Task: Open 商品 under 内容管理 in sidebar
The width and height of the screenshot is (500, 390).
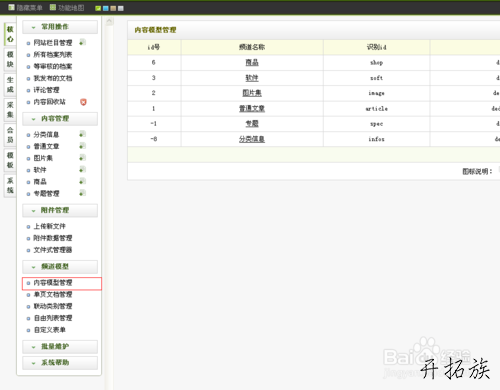Action: click(x=40, y=182)
